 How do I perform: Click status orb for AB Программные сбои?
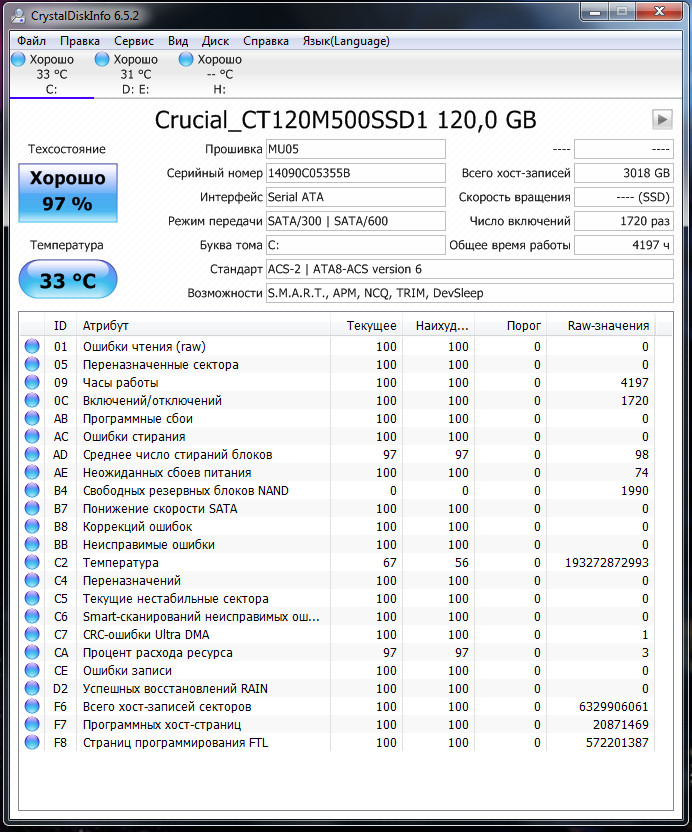[32, 418]
